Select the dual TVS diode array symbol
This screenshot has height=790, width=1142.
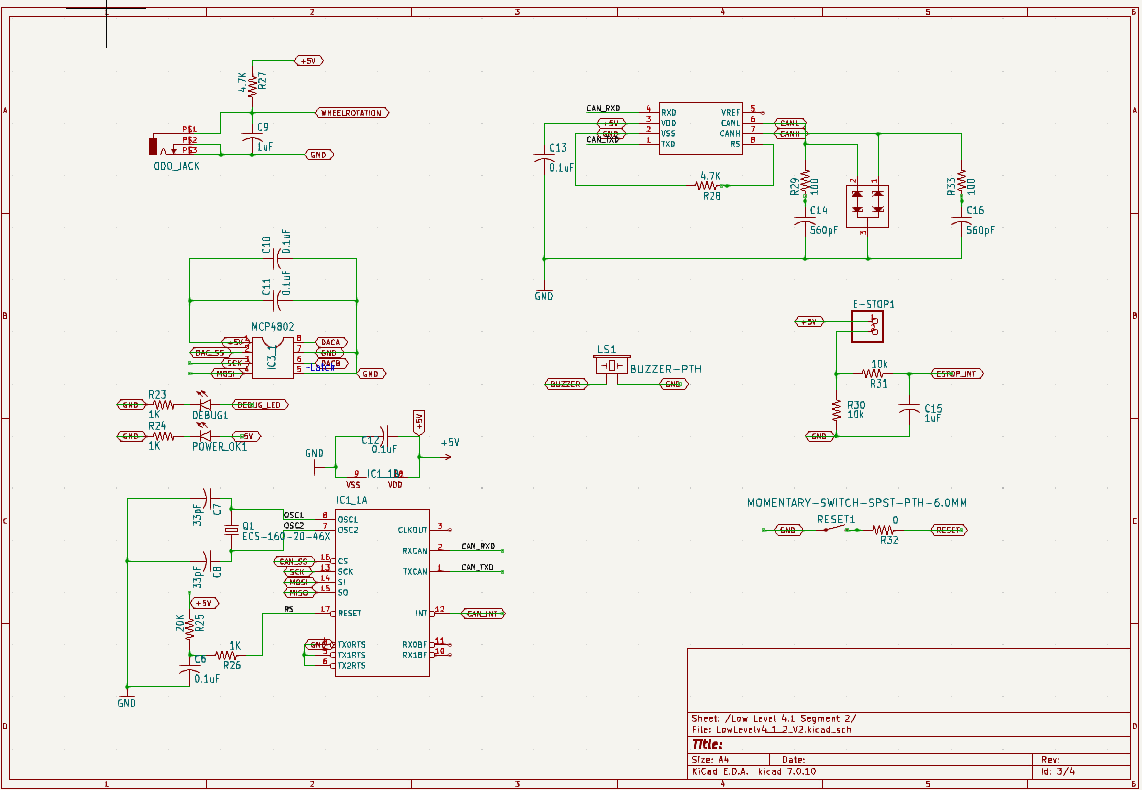click(867, 207)
